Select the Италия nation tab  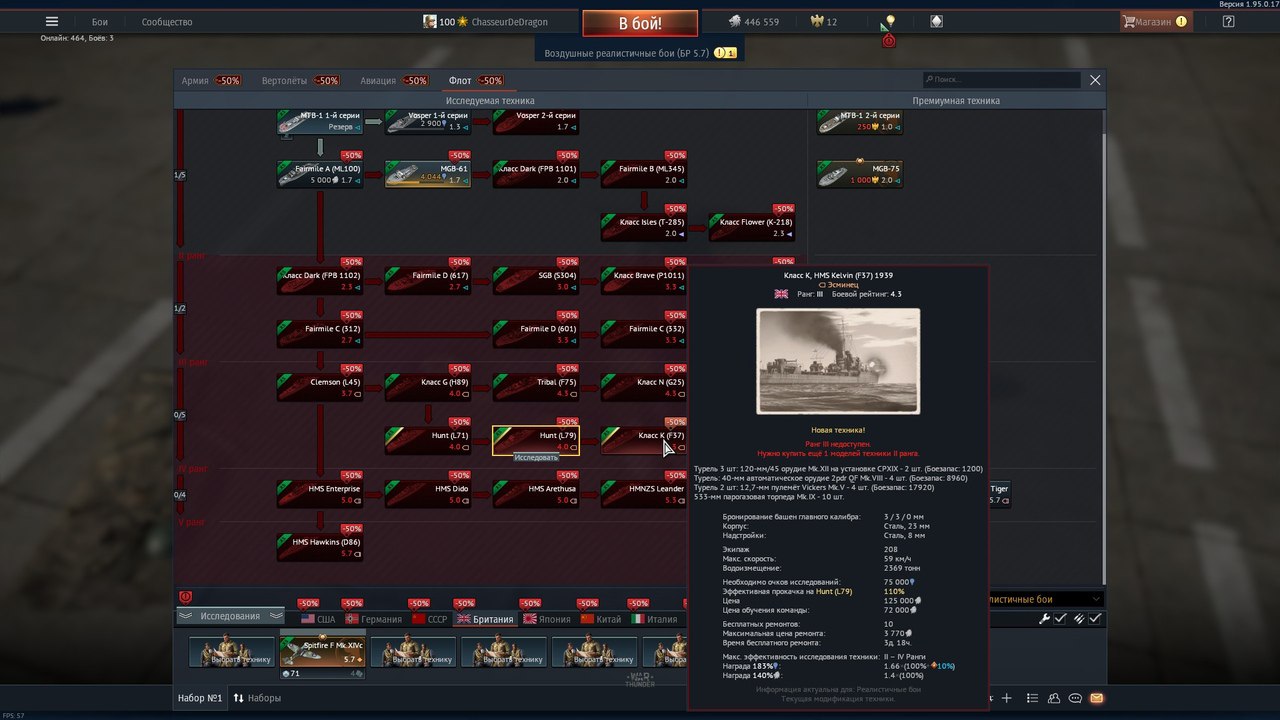pos(654,619)
